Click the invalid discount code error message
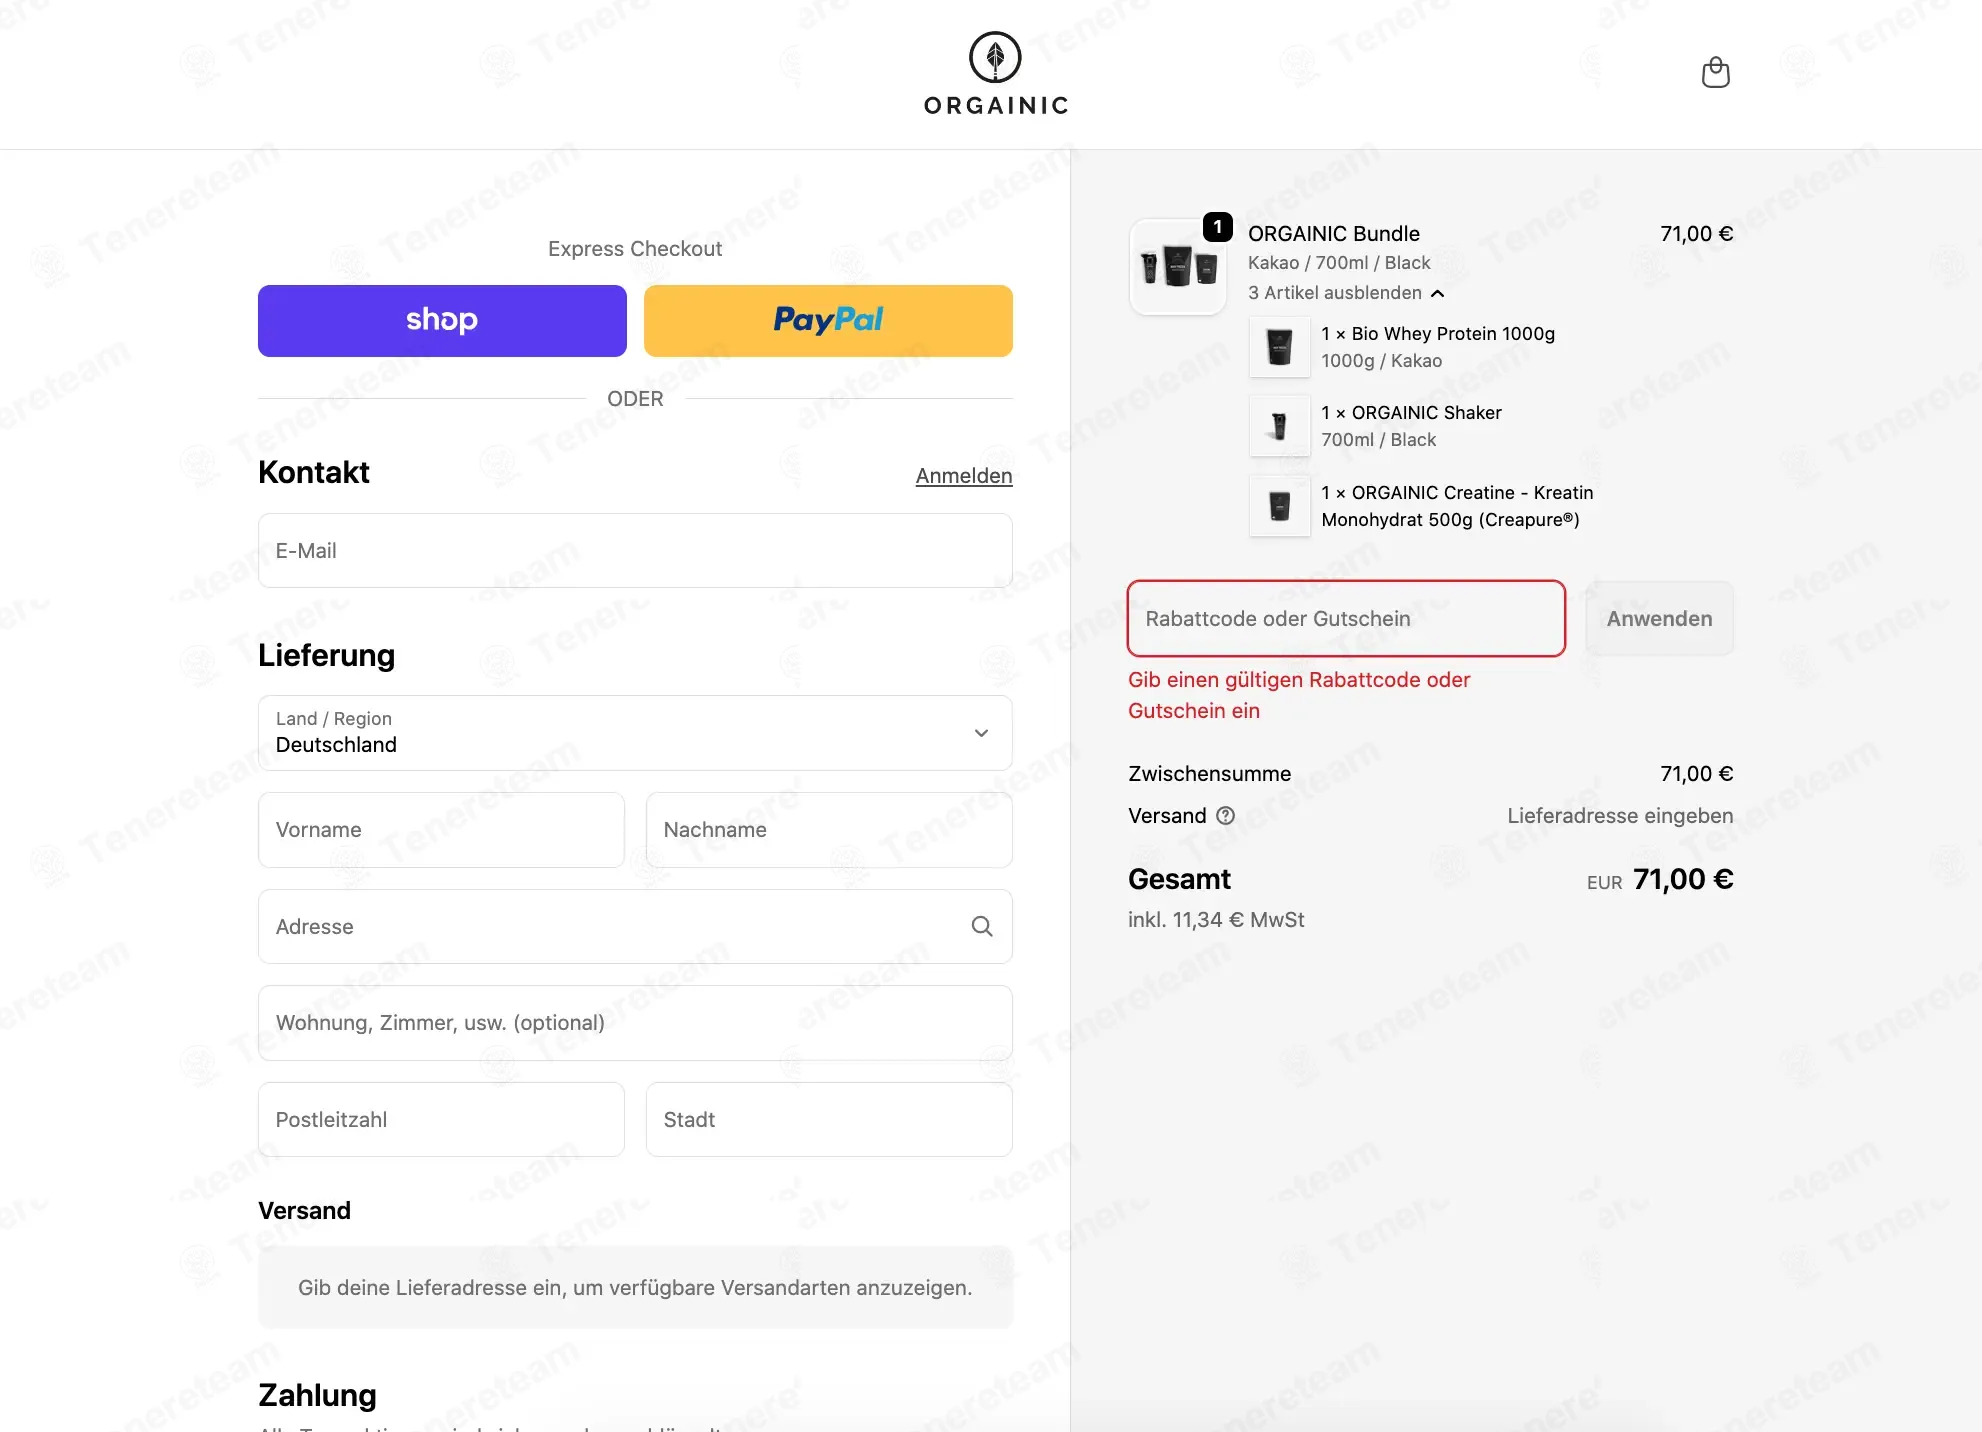The width and height of the screenshot is (1982, 1432). pos(1299,695)
